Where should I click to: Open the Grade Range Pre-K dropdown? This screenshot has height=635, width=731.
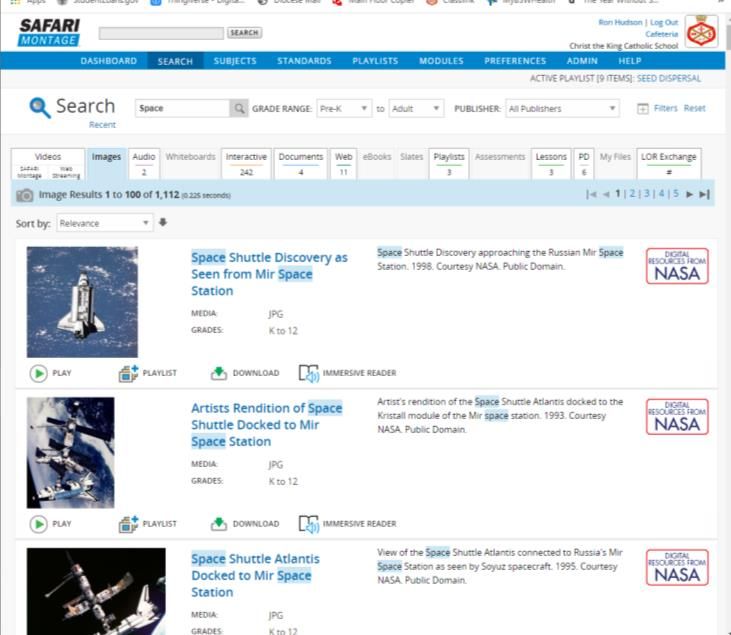coord(344,109)
